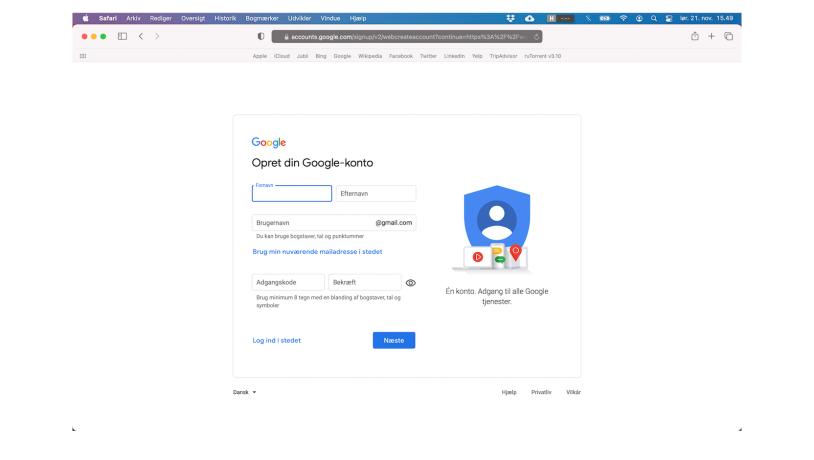Focus the Fornavn input field
Viewport: 814px width, 460px height.
pyautogui.click(x=292, y=194)
